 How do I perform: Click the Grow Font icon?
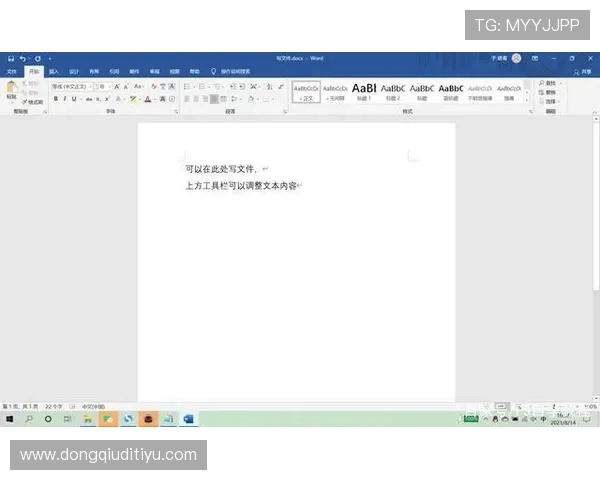(117, 87)
